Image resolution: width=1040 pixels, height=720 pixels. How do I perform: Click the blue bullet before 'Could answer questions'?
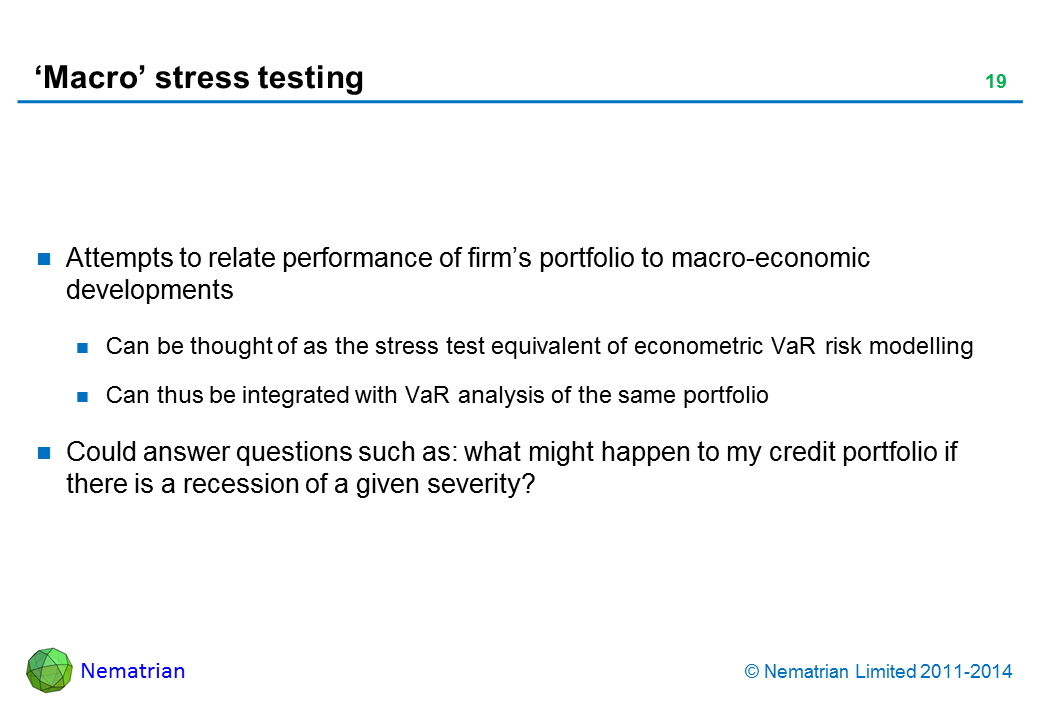45,453
